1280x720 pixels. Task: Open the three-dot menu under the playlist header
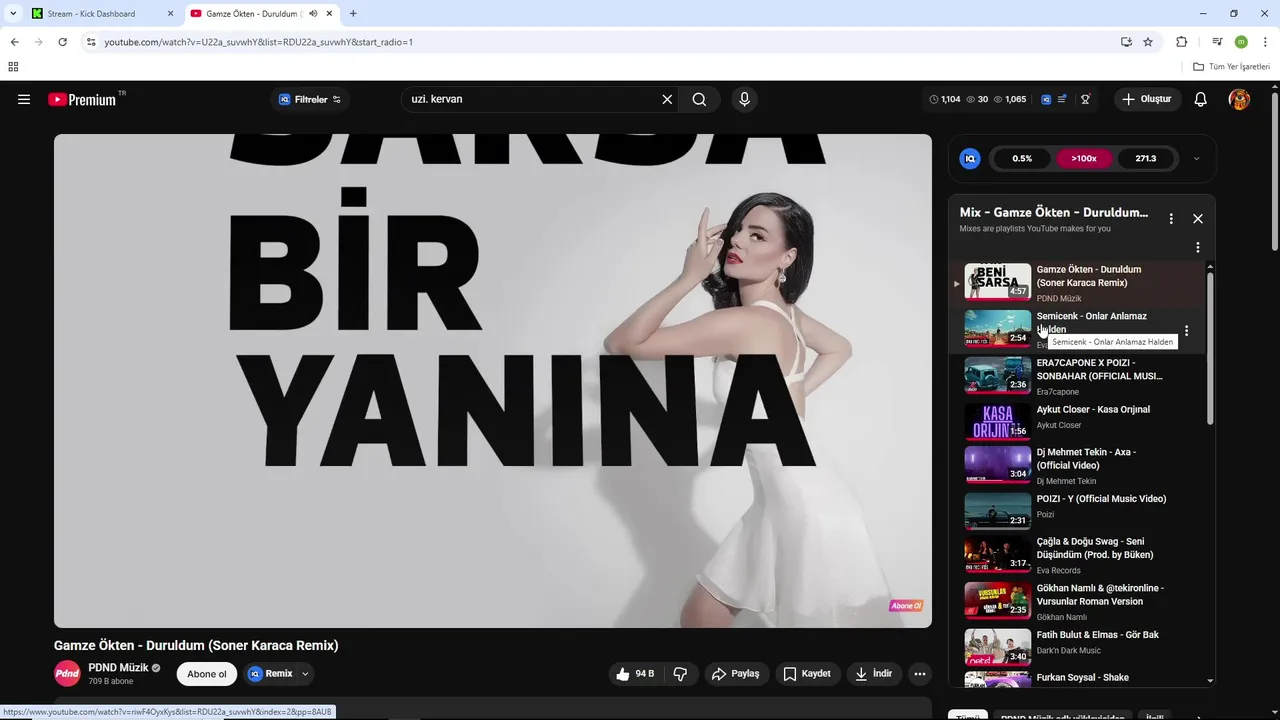(x=1198, y=247)
